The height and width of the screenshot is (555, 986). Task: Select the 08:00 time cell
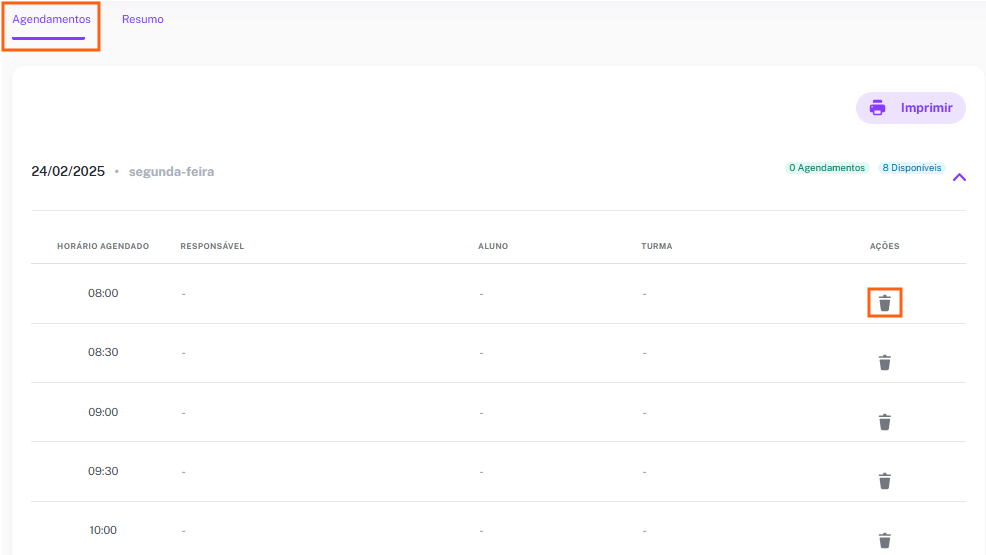click(x=103, y=293)
